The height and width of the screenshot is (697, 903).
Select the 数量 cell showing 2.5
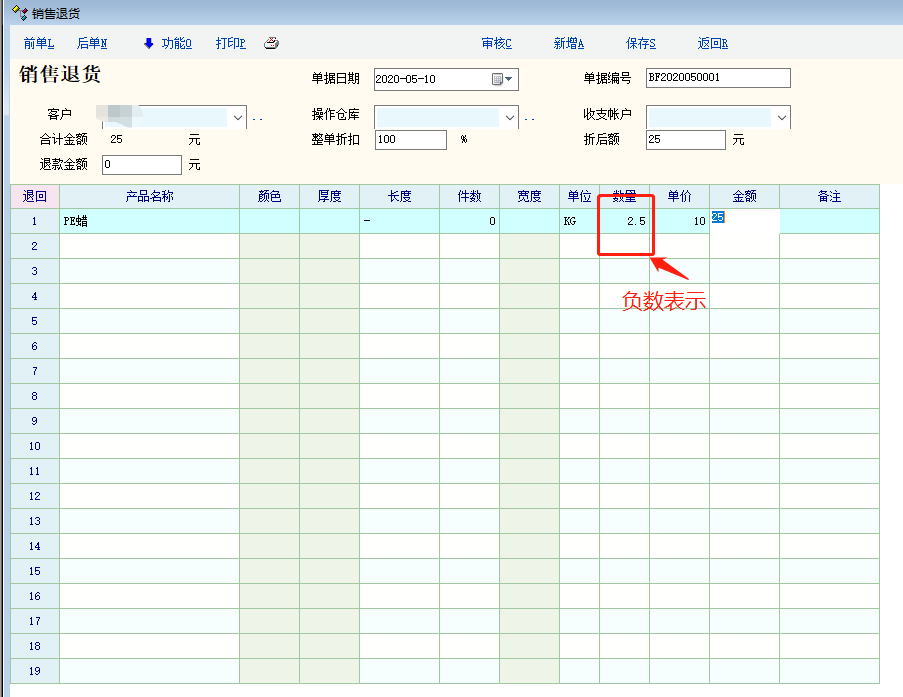(624, 221)
